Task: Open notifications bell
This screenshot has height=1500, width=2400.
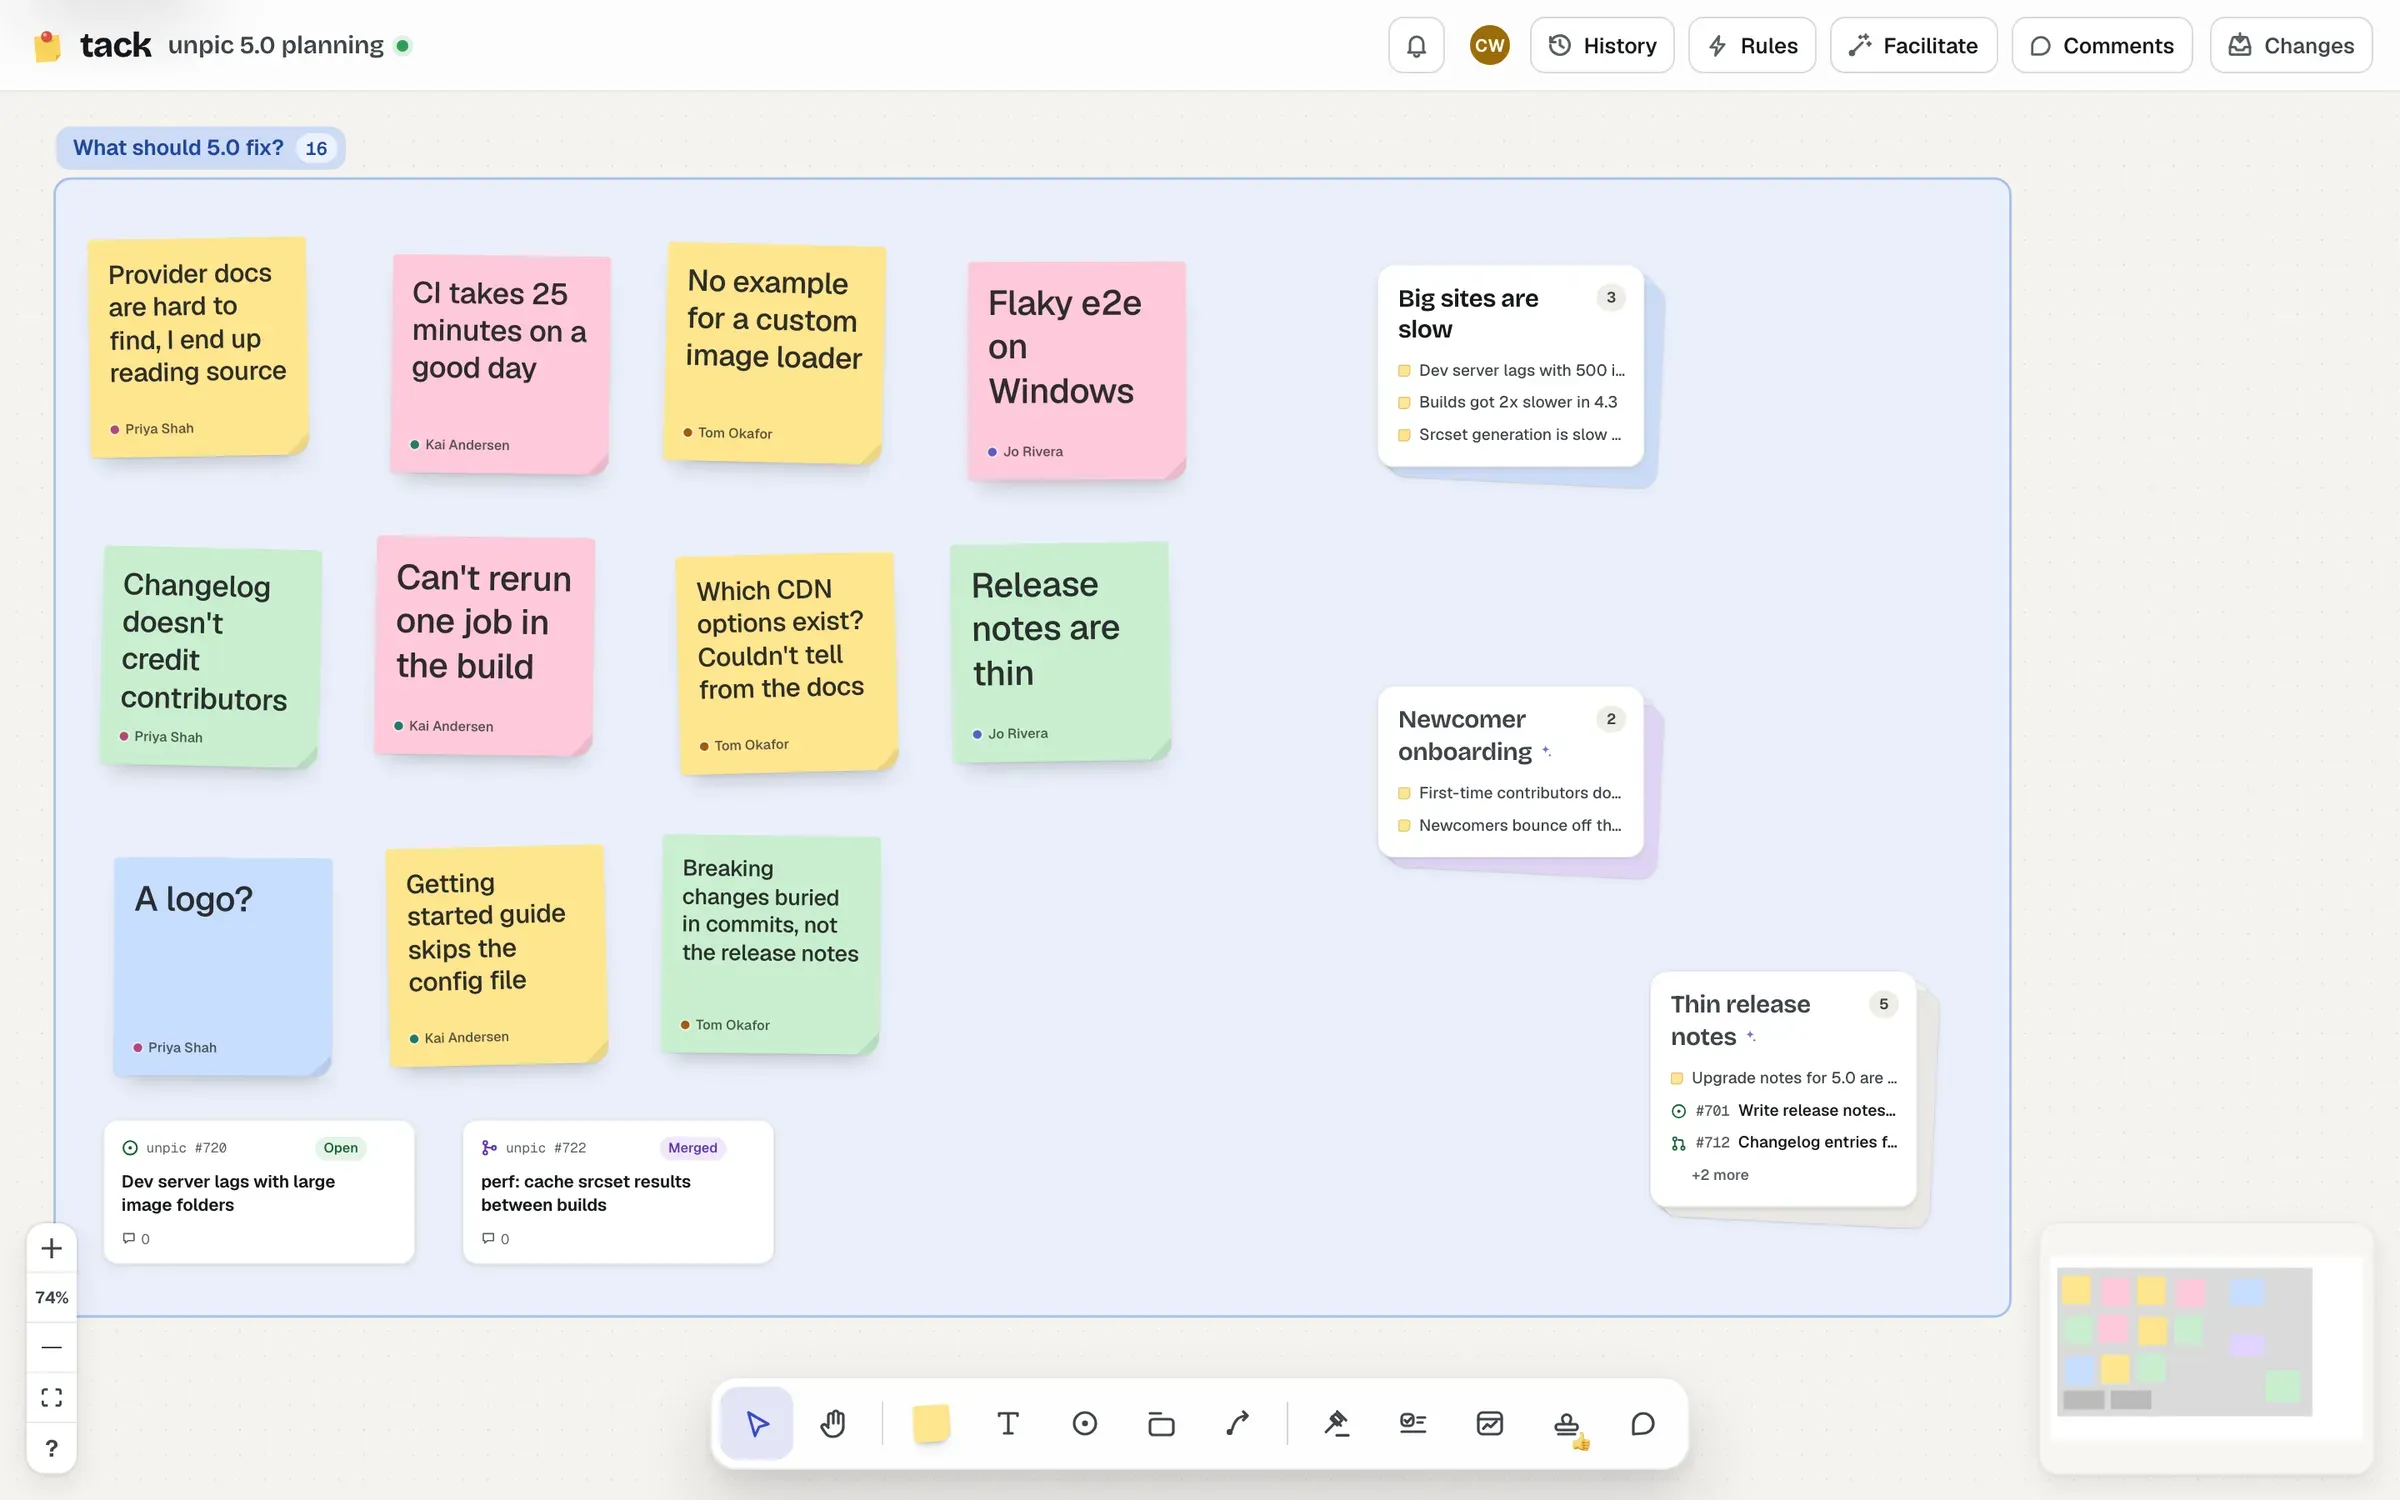Action: (1416, 45)
